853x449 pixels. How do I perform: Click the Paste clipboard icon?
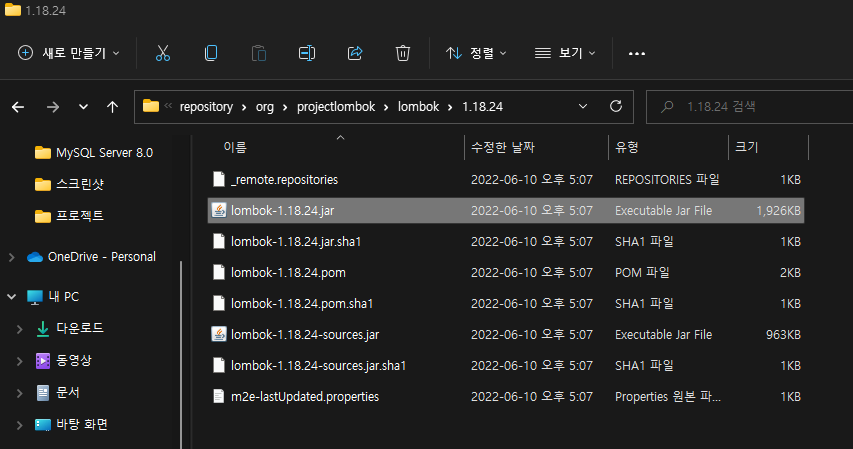(x=258, y=53)
